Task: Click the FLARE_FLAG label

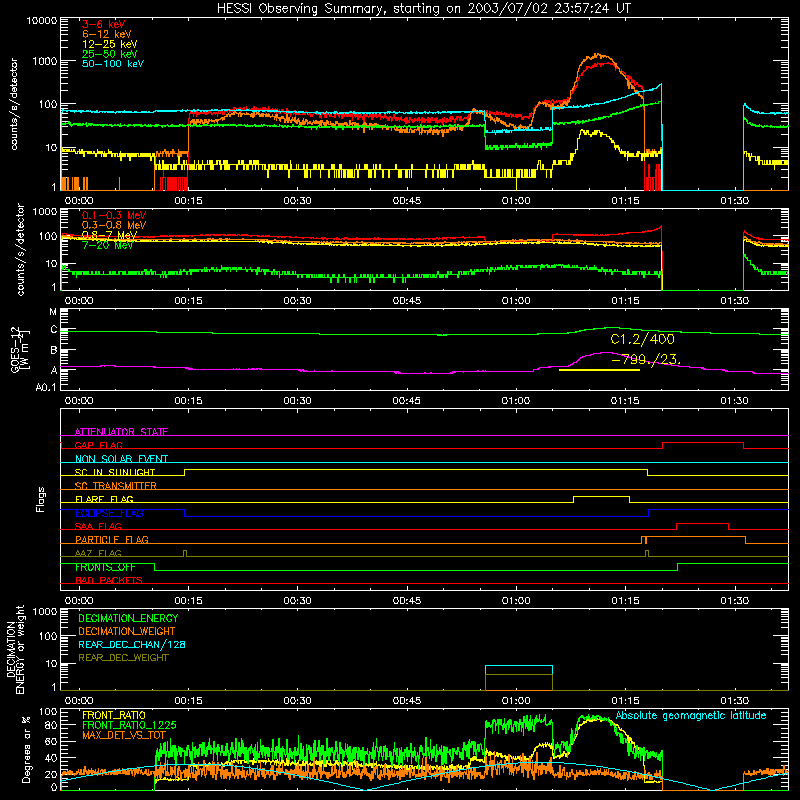Action: pyautogui.click(x=104, y=499)
